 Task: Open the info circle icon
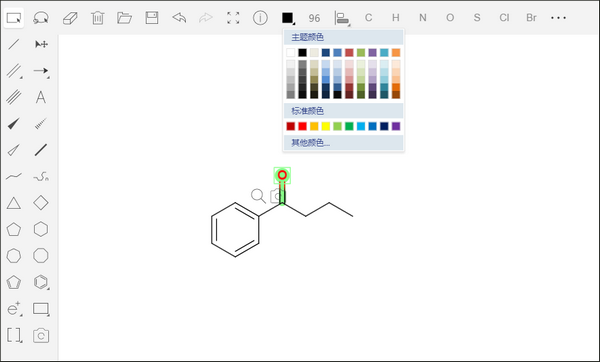pos(260,18)
